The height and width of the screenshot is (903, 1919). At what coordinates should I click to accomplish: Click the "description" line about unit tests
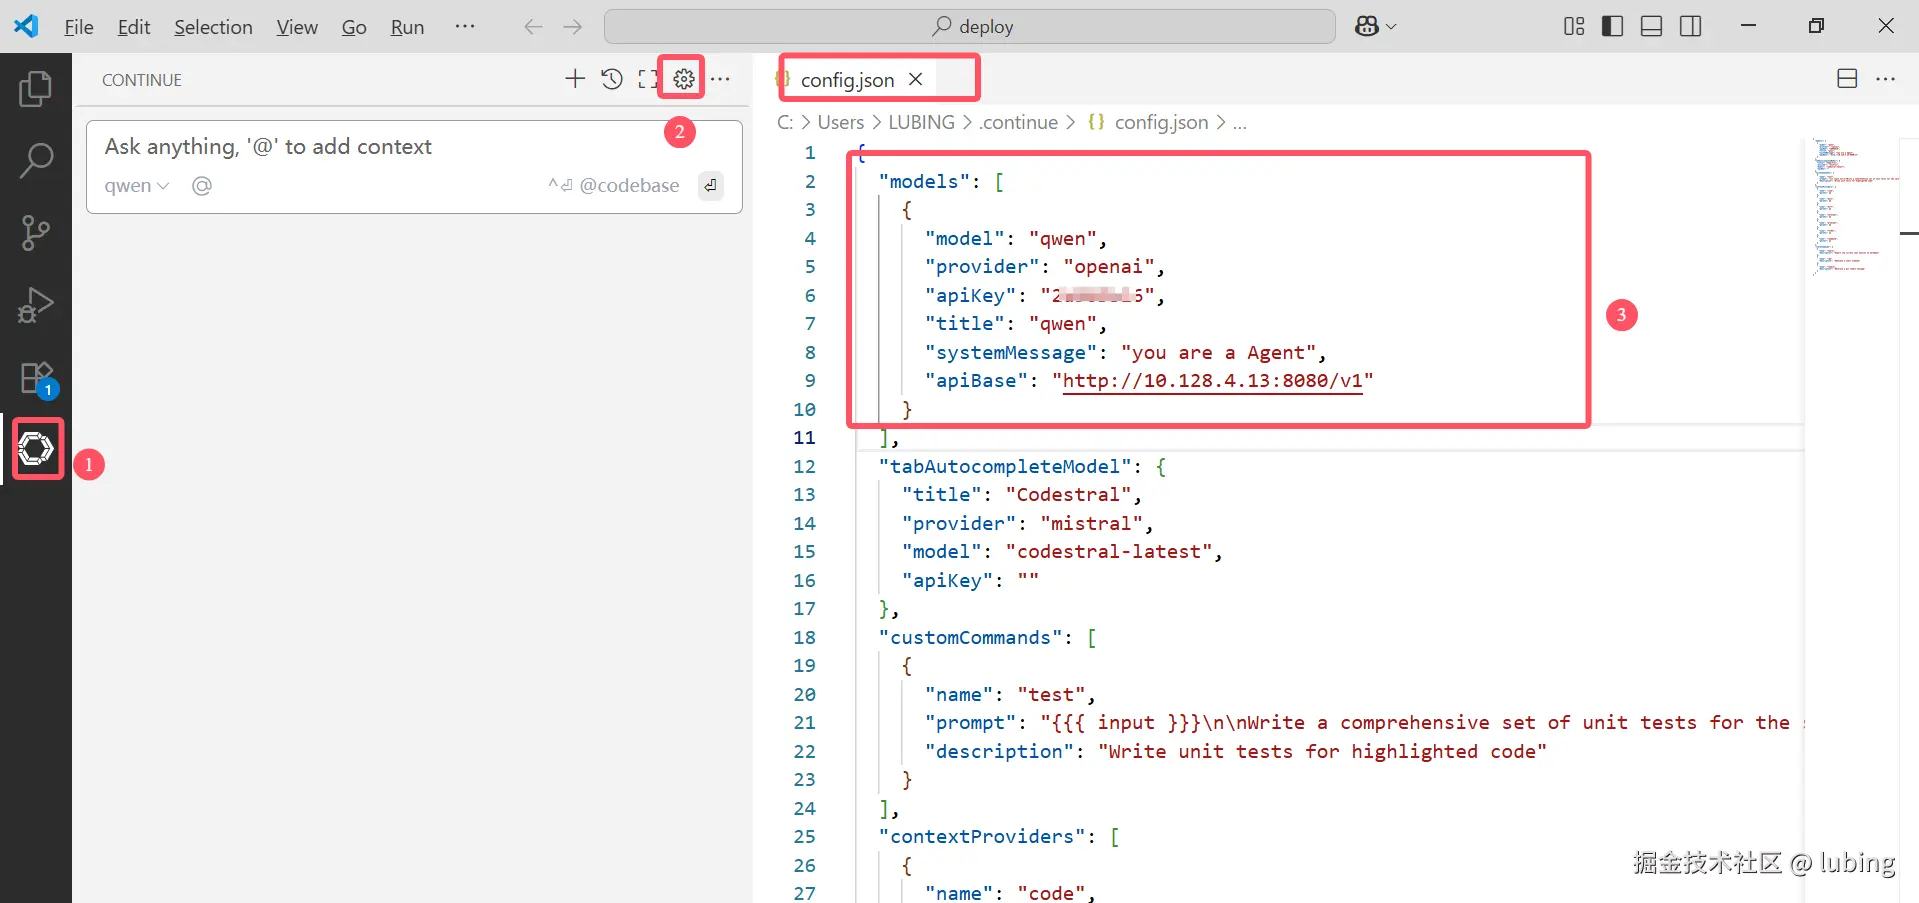tap(1235, 752)
